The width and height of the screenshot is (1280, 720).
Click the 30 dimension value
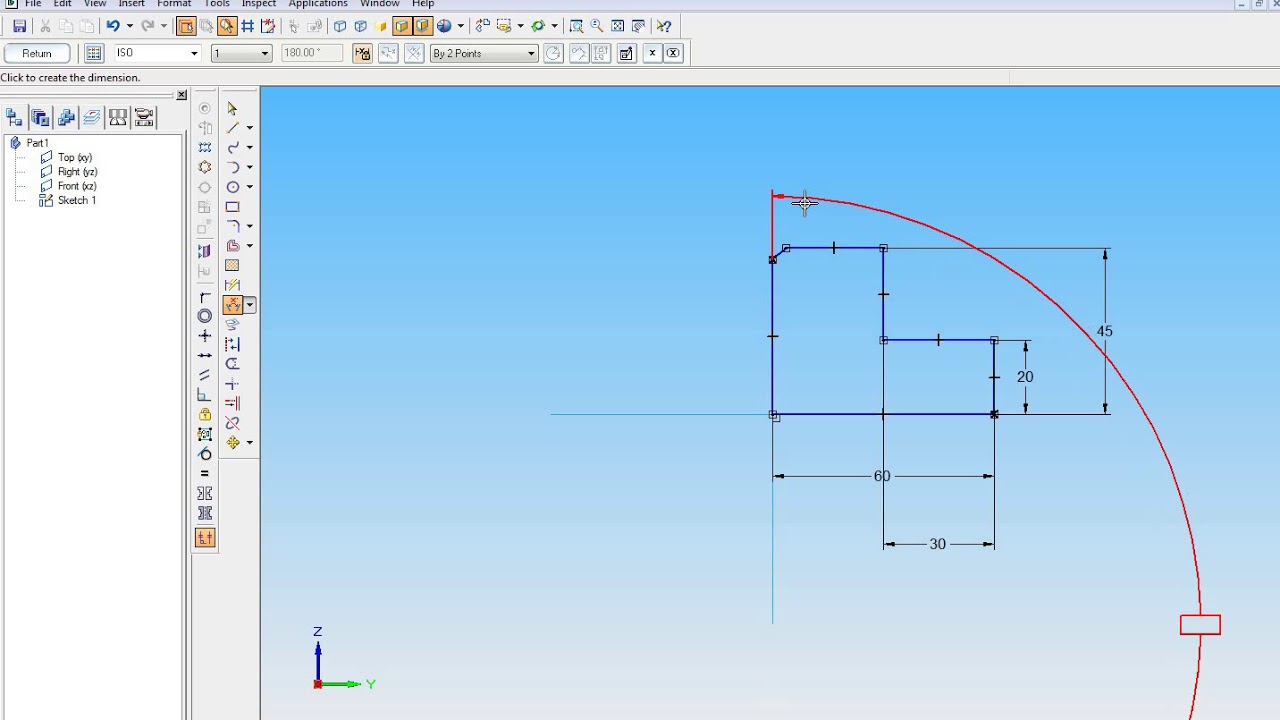(937, 544)
